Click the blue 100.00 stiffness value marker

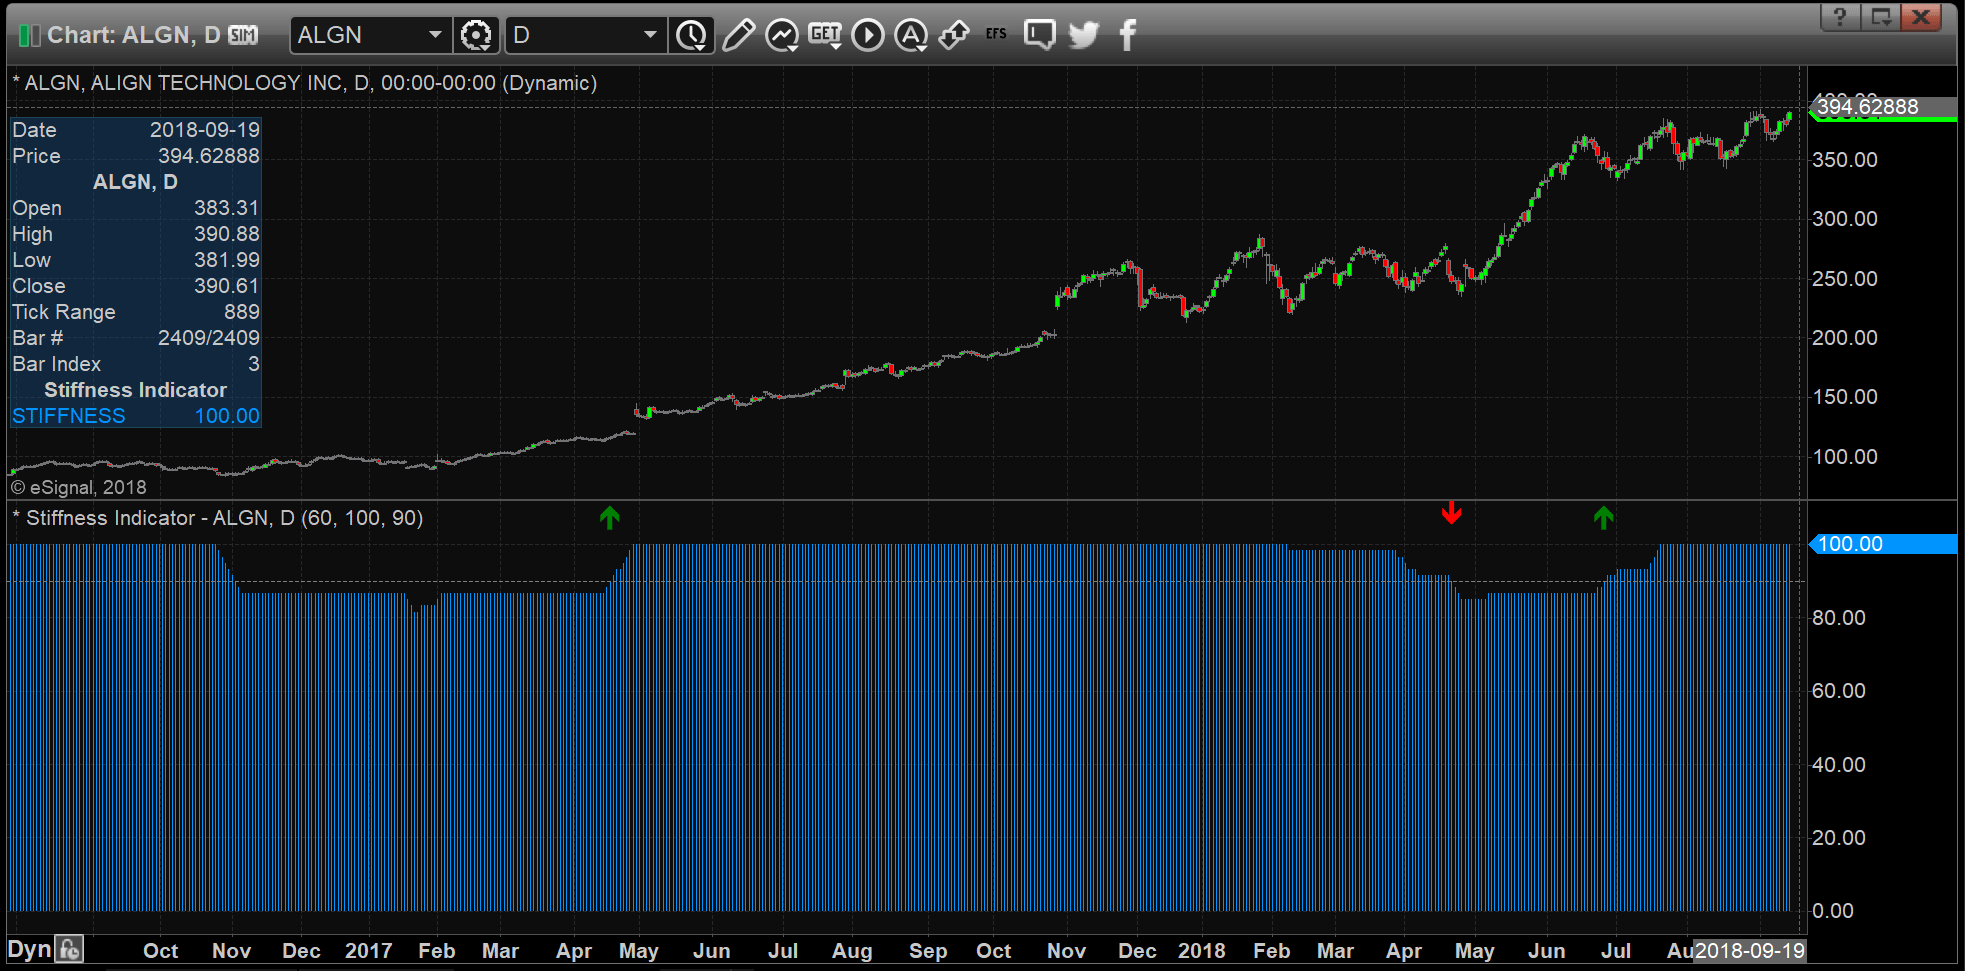pos(1883,544)
